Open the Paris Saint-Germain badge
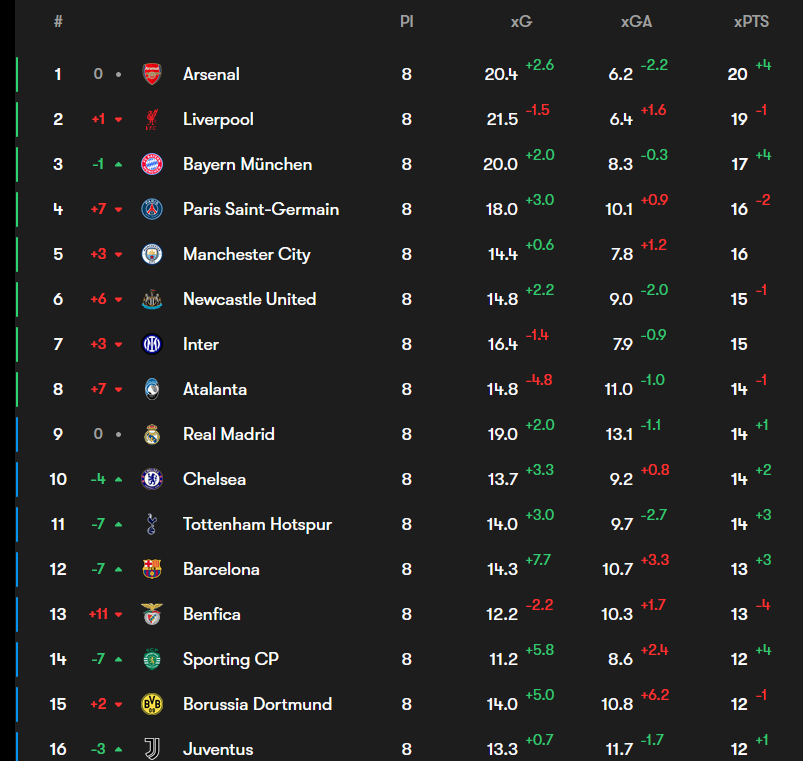Image resolution: width=803 pixels, height=761 pixels. 150,209
